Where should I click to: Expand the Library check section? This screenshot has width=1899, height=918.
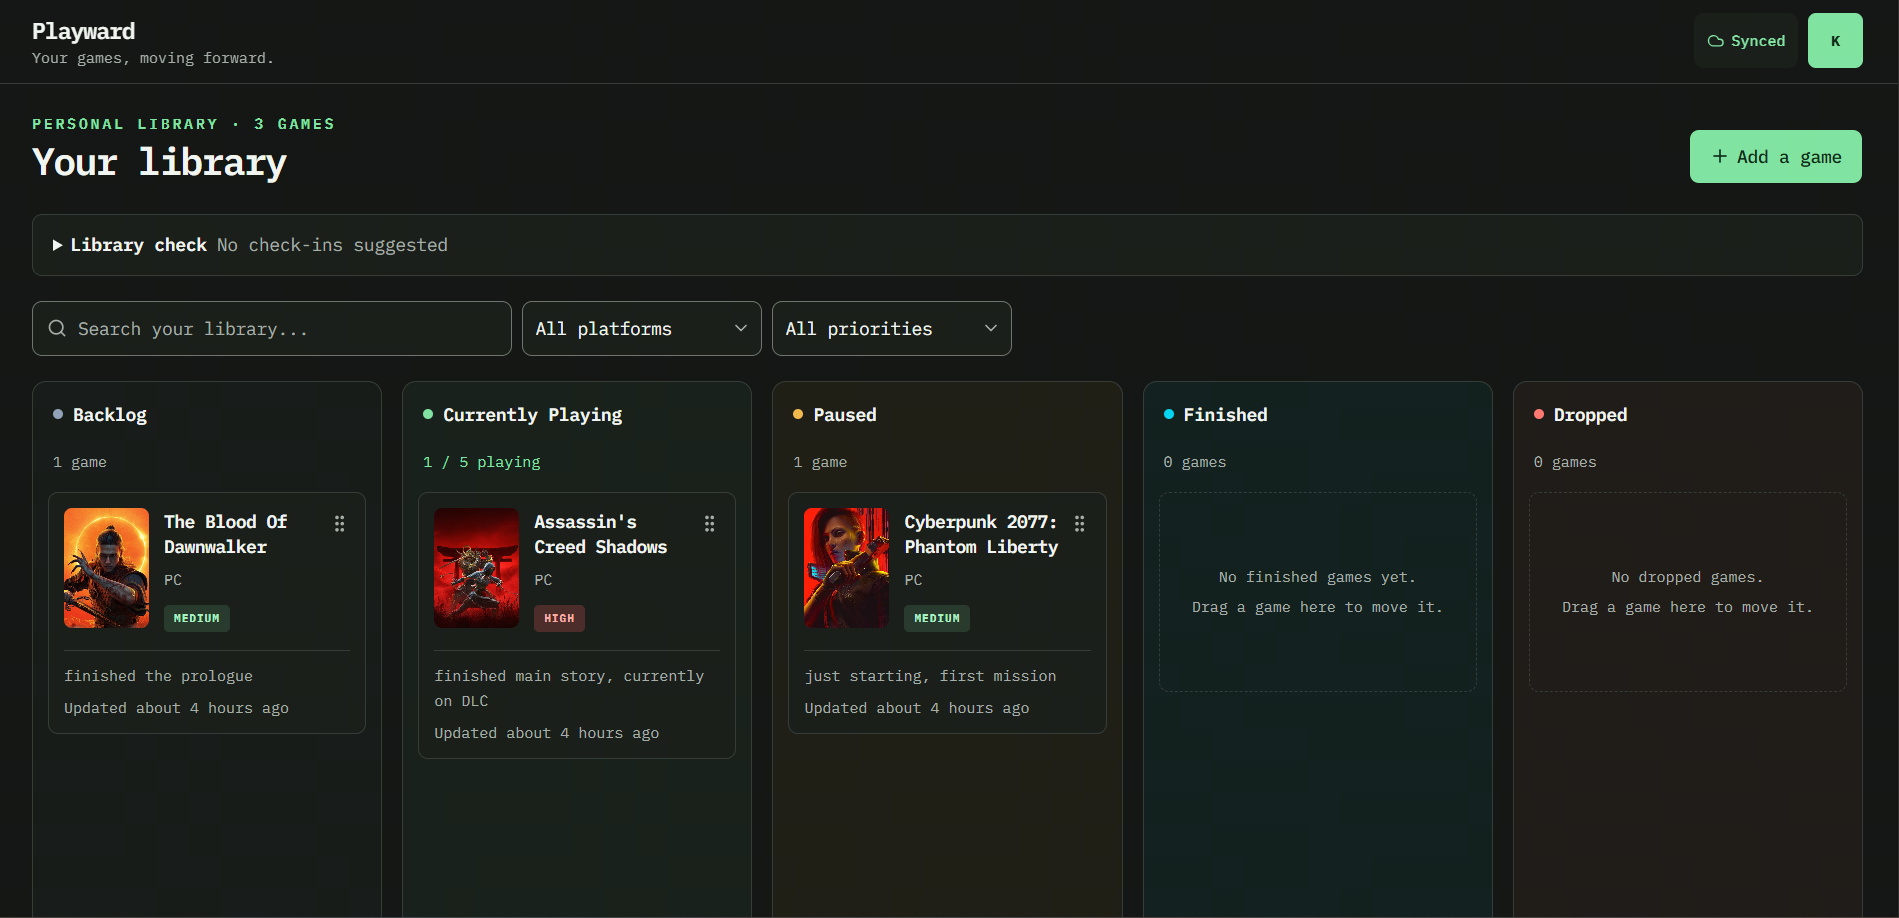coord(947,245)
